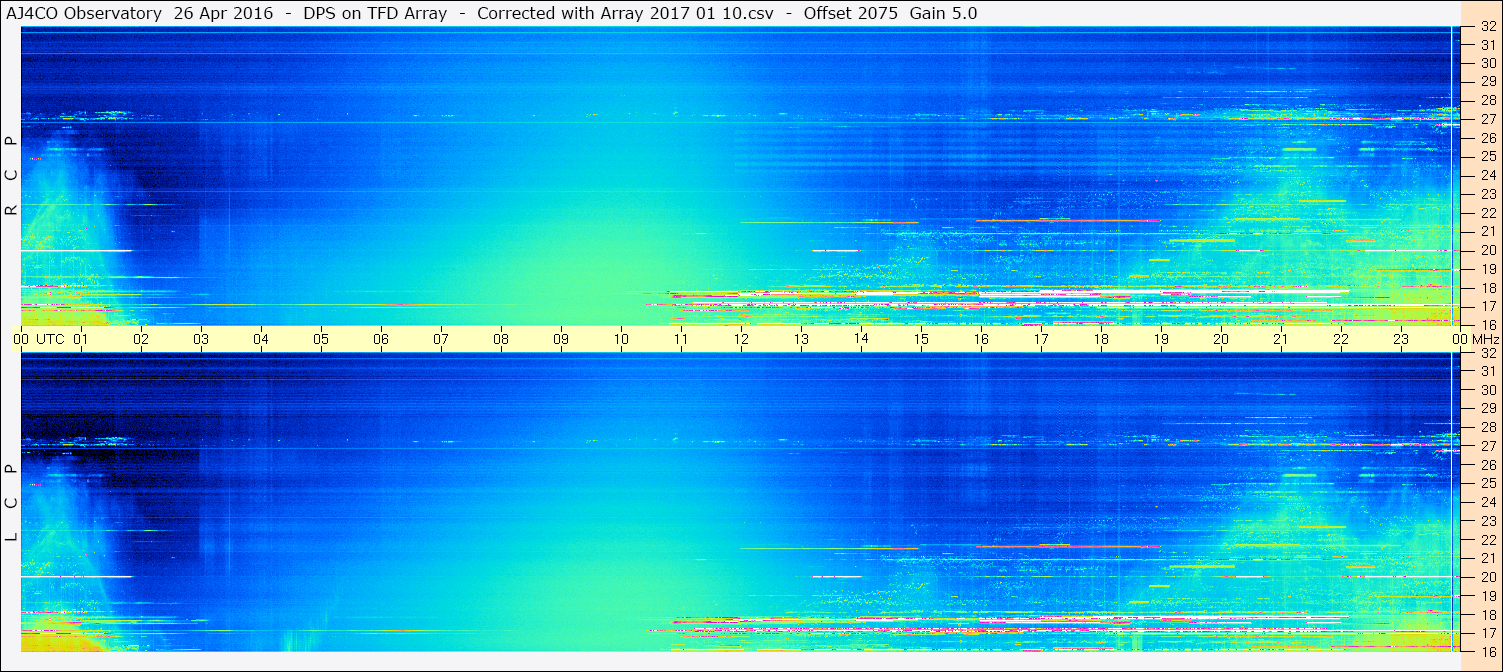The height and width of the screenshot is (672, 1503).
Task: Select the 18 MHz label of the LCP panel
Action: (1487, 615)
